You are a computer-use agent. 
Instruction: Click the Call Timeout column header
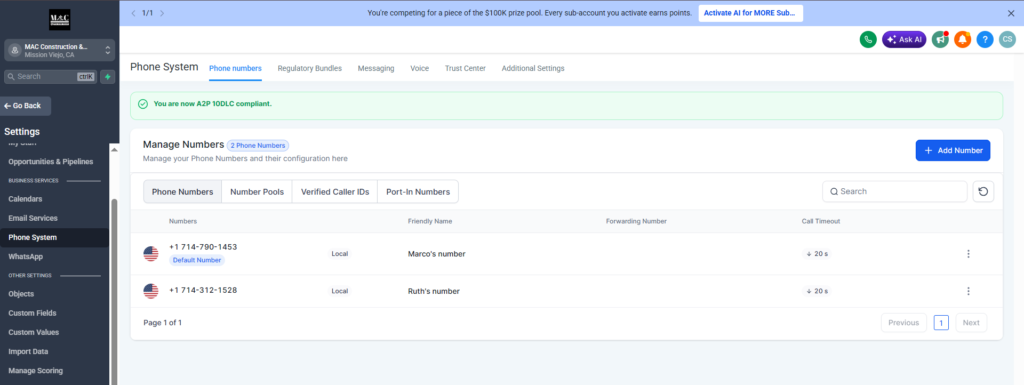[821, 221]
